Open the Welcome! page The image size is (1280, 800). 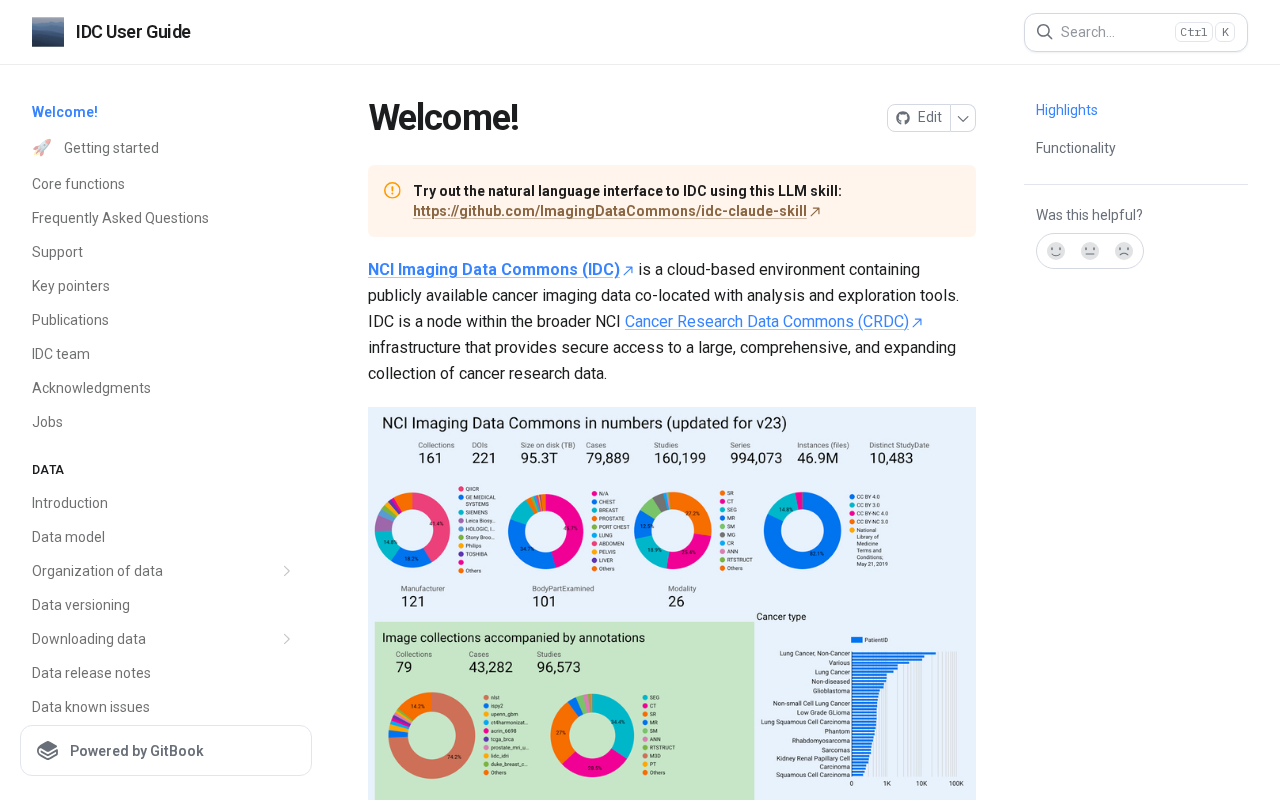tap(65, 112)
